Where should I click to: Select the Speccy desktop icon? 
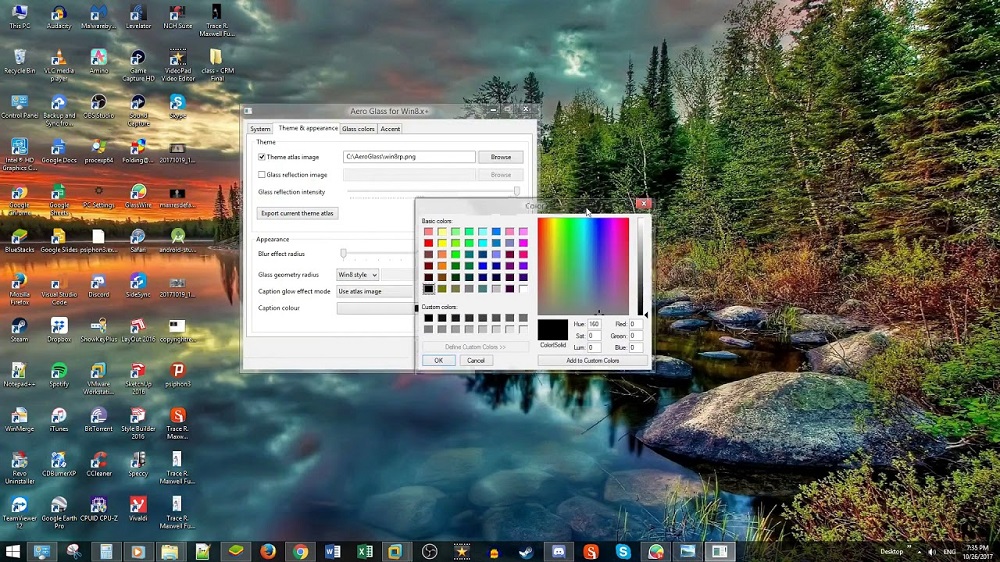(x=138, y=463)
